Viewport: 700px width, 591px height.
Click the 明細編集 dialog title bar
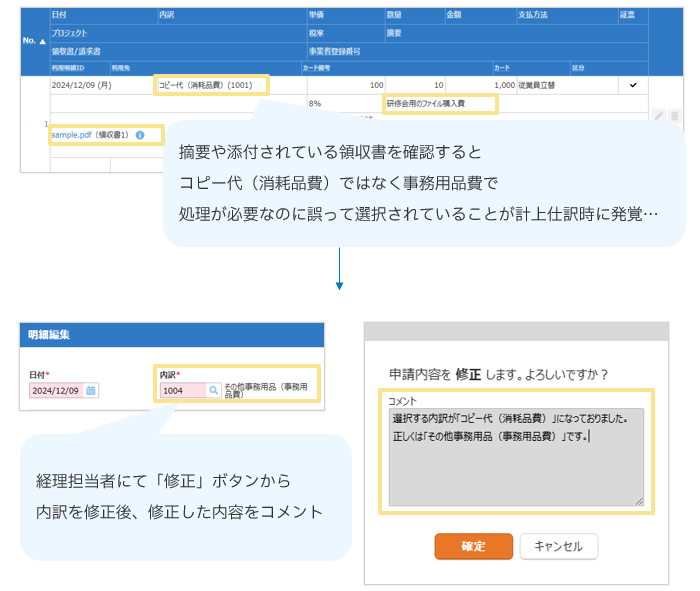click(172, 335)
